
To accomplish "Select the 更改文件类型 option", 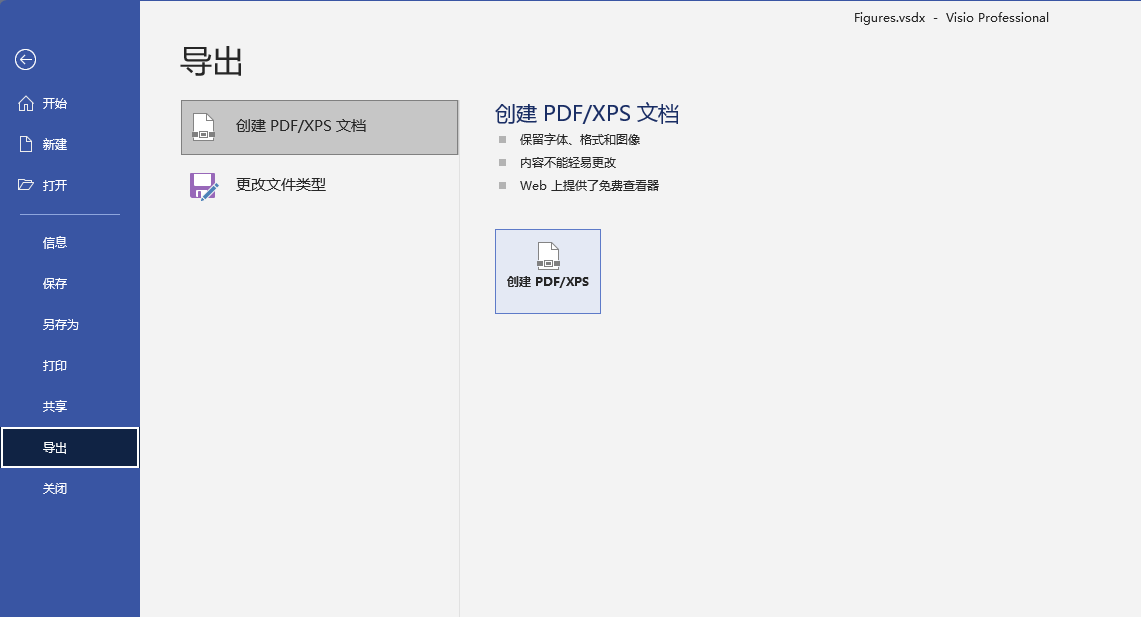I will point(319,185).
